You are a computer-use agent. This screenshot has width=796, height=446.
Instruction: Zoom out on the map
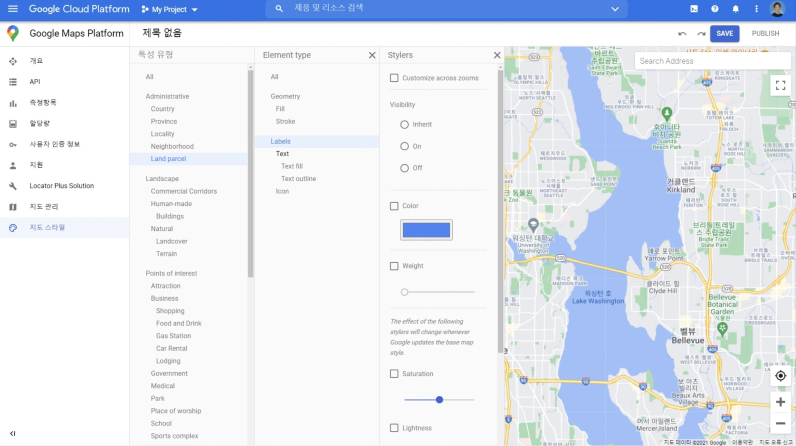[x=780, y=423]
